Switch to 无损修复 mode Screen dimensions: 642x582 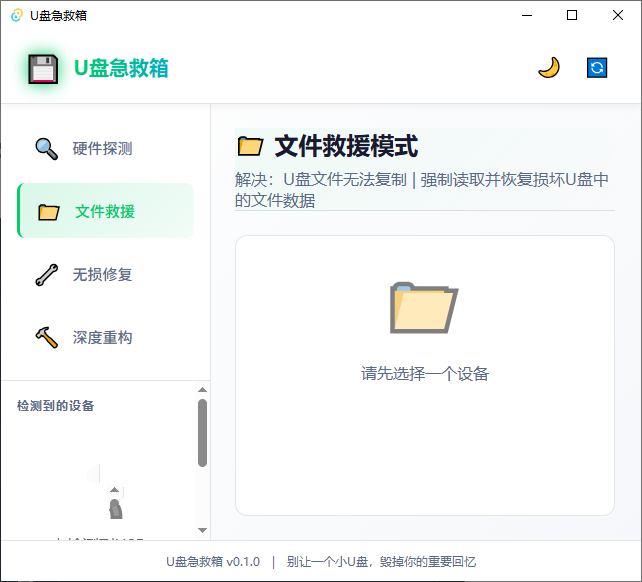click(105, 274)
